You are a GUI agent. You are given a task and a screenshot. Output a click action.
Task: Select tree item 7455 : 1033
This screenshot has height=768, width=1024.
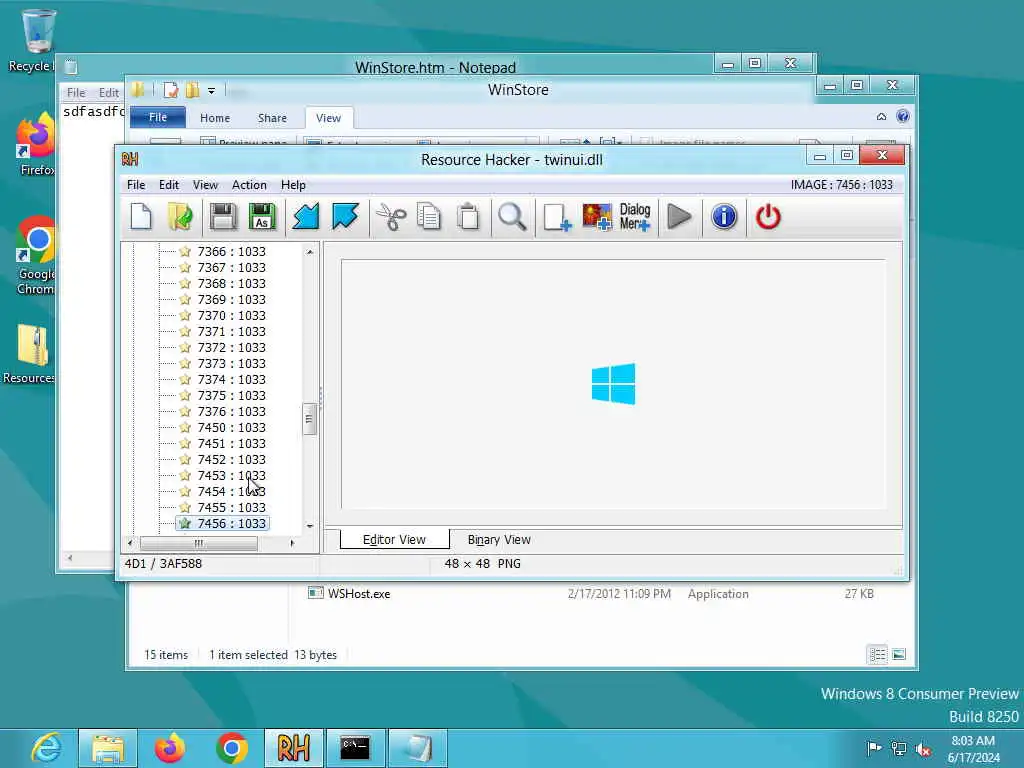click(231, 507)
